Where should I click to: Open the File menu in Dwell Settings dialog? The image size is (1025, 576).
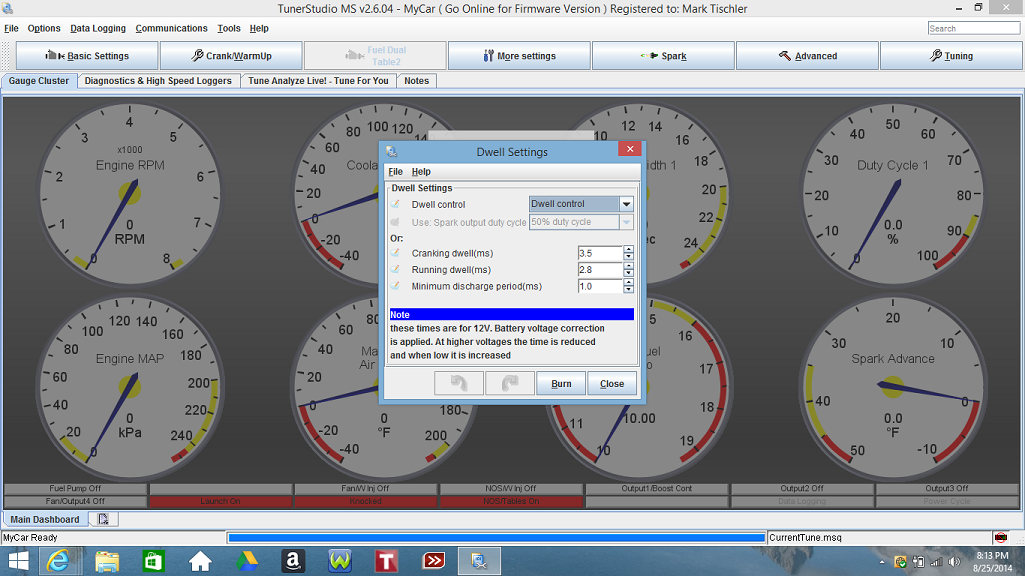tap(395, 171)
